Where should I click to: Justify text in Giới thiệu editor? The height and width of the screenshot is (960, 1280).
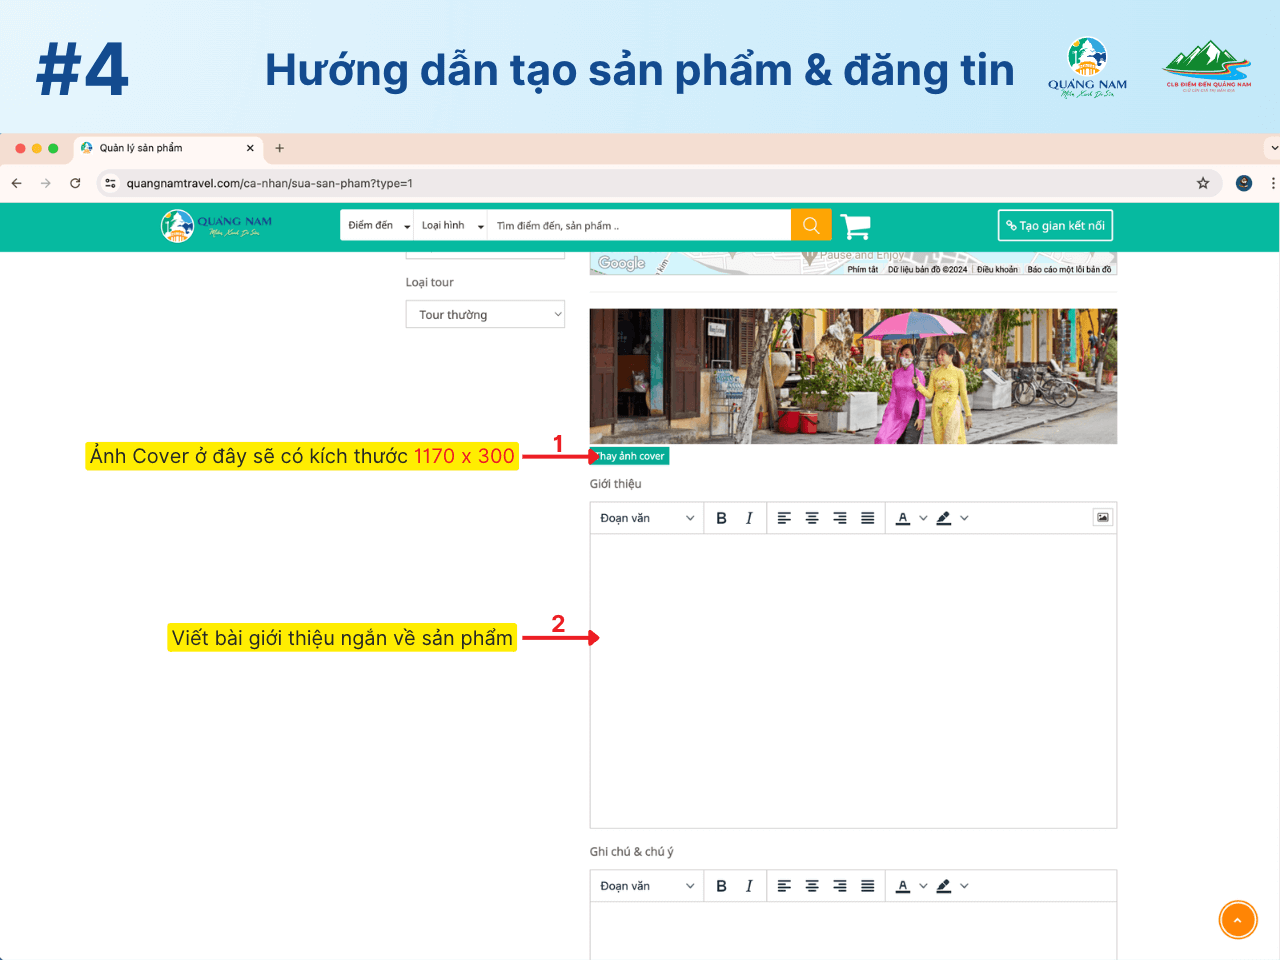(x=868, y=518)
